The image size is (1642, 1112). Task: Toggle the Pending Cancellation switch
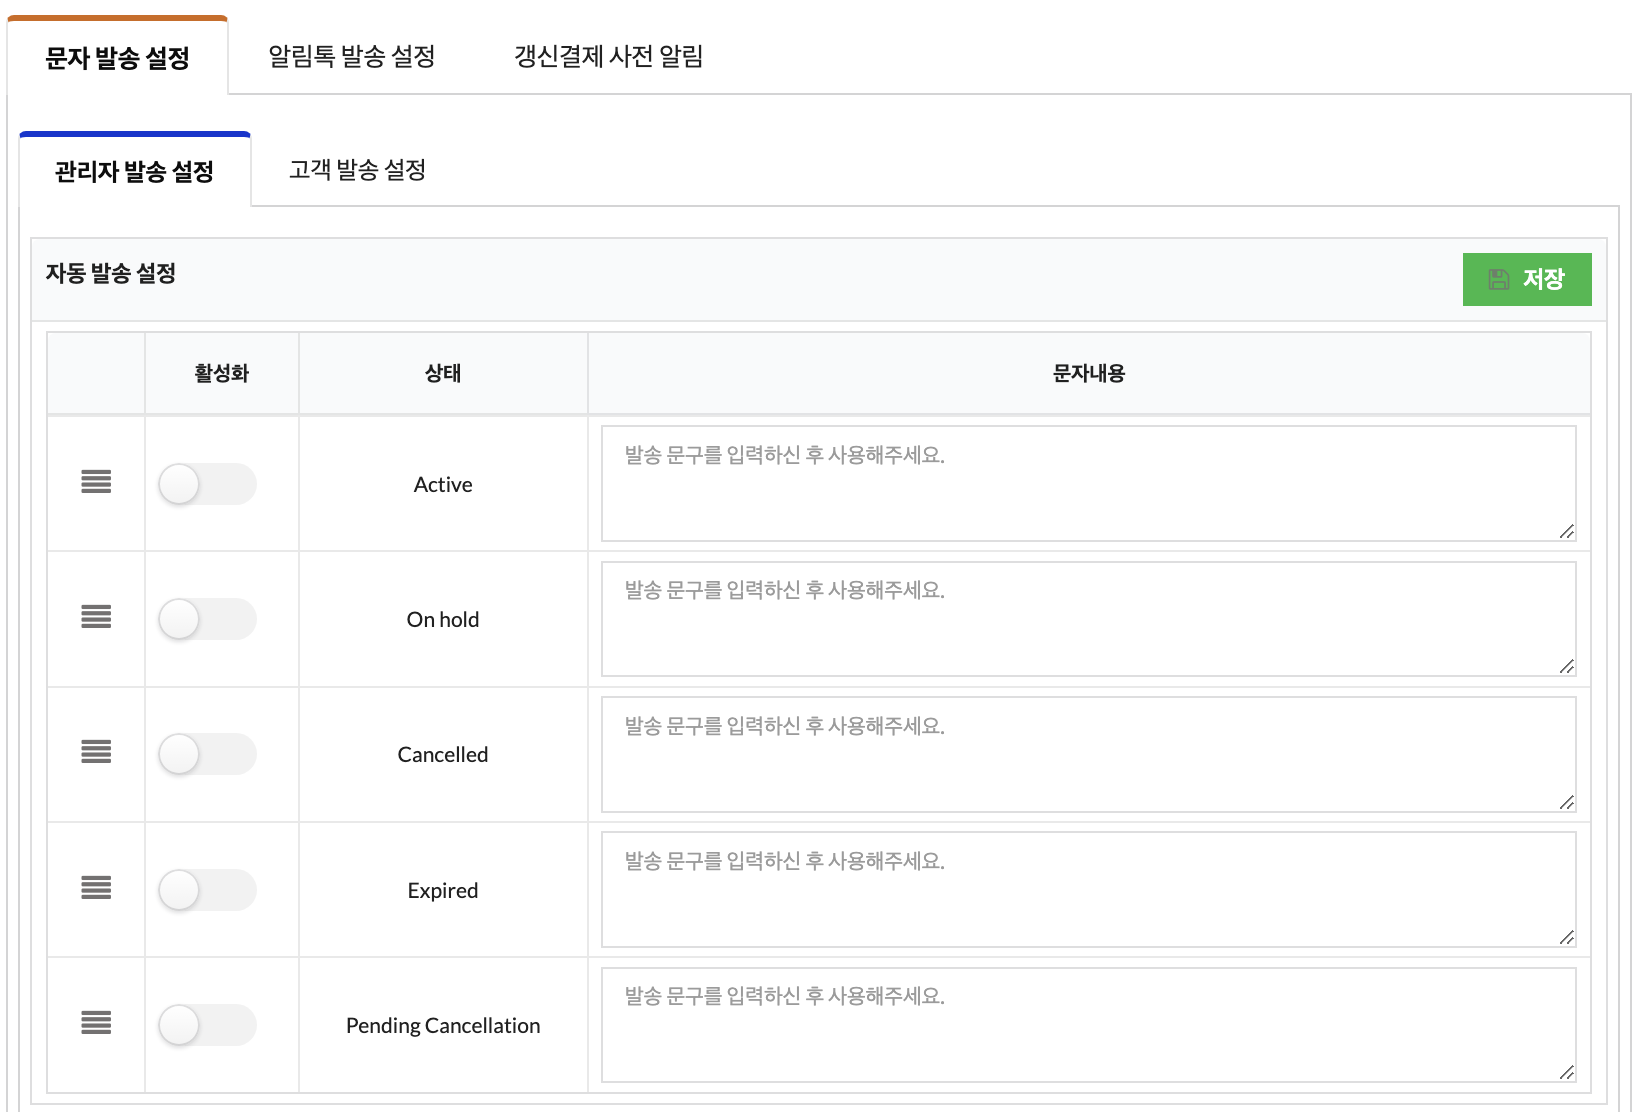(207, 1025)
